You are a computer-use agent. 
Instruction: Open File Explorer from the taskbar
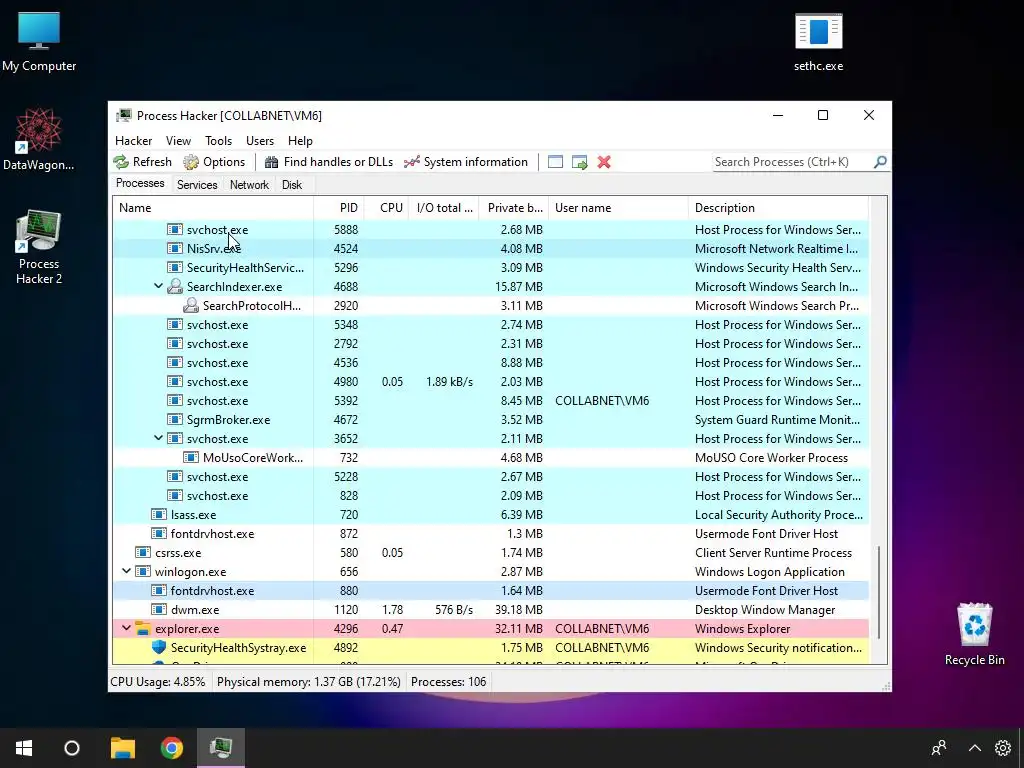coord(122,748)
